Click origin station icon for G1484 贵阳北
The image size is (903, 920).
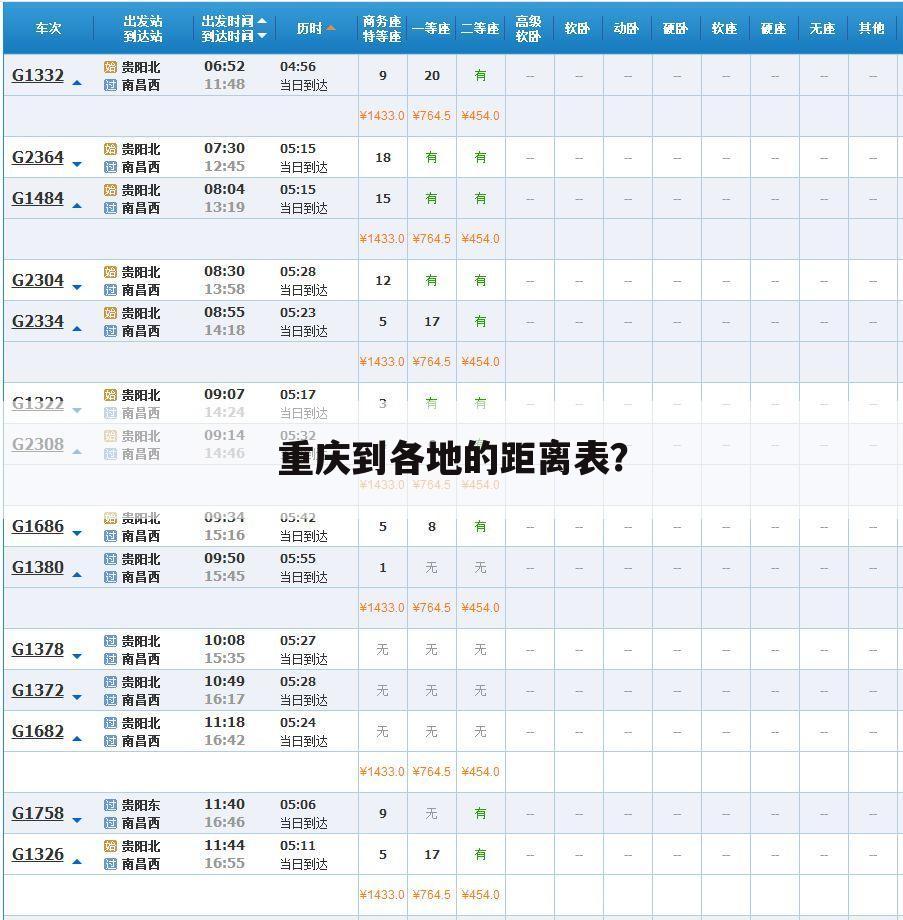point(110,190)
